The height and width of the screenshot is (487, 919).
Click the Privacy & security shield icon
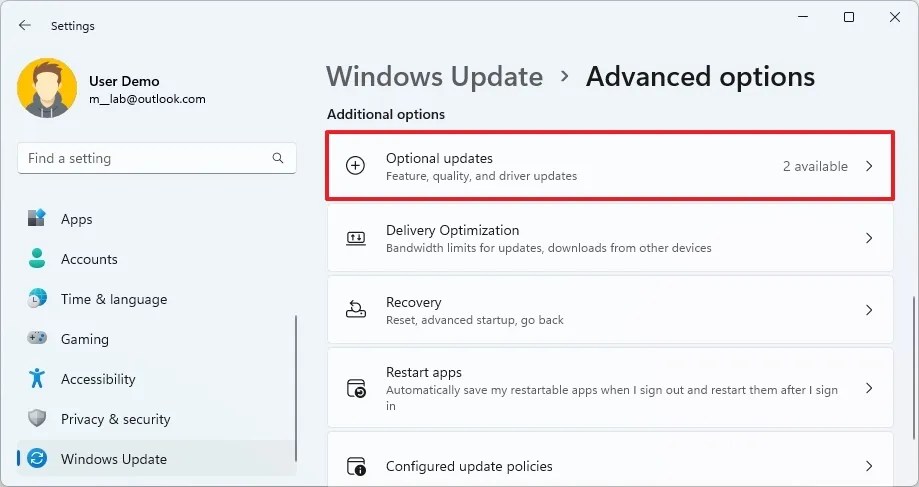tap(37, 418)
